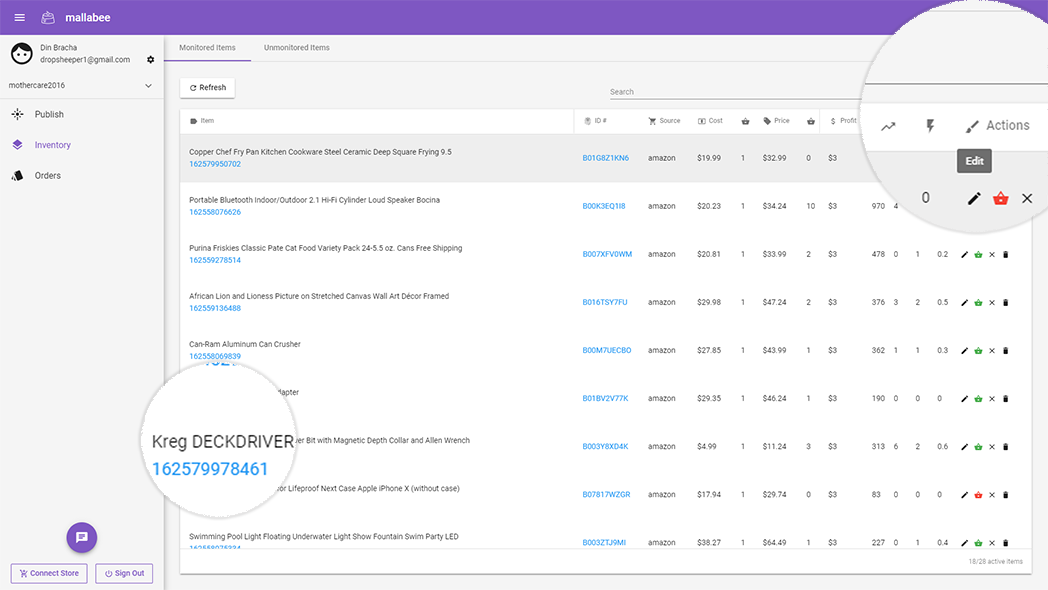1048x590 pixels.
Task: Sort by the Price column header
Action: 776,121
